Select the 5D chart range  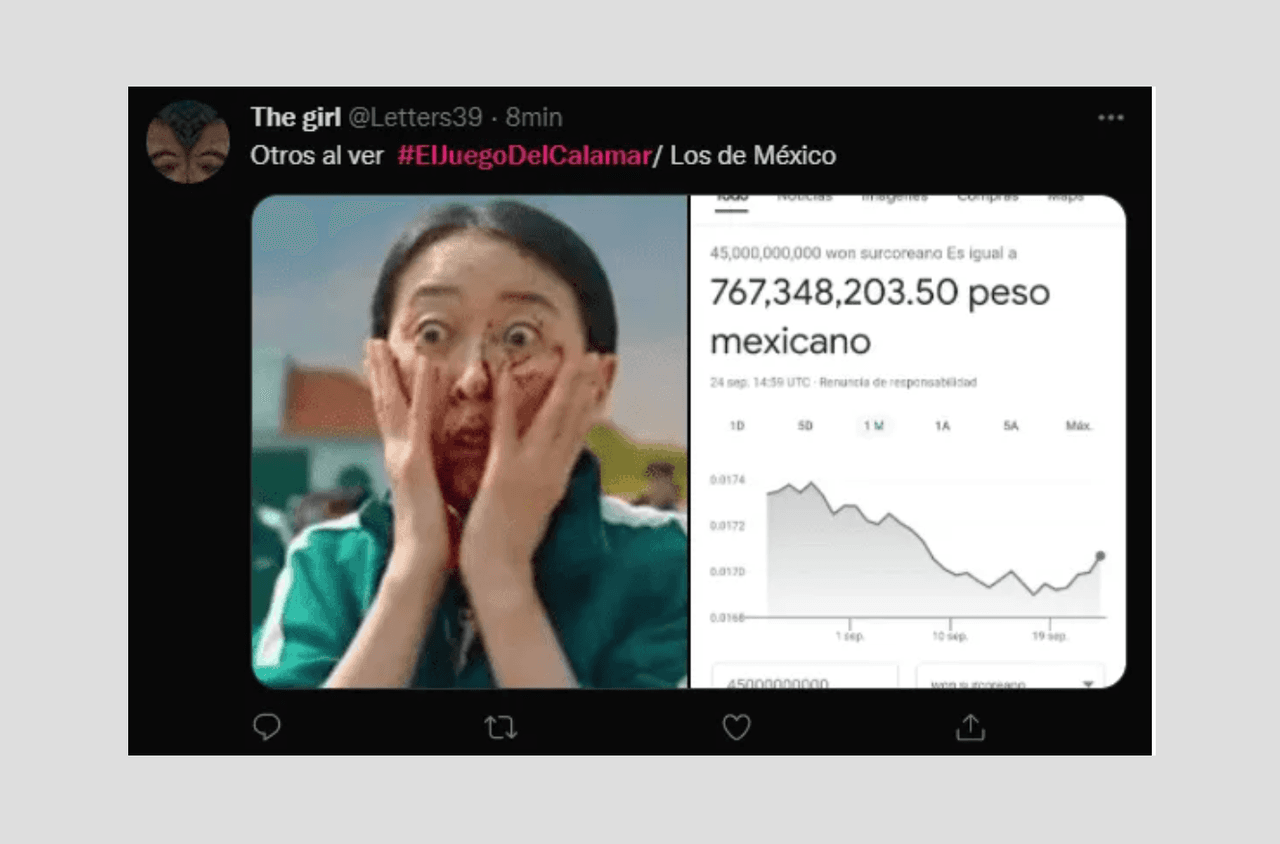805,426
